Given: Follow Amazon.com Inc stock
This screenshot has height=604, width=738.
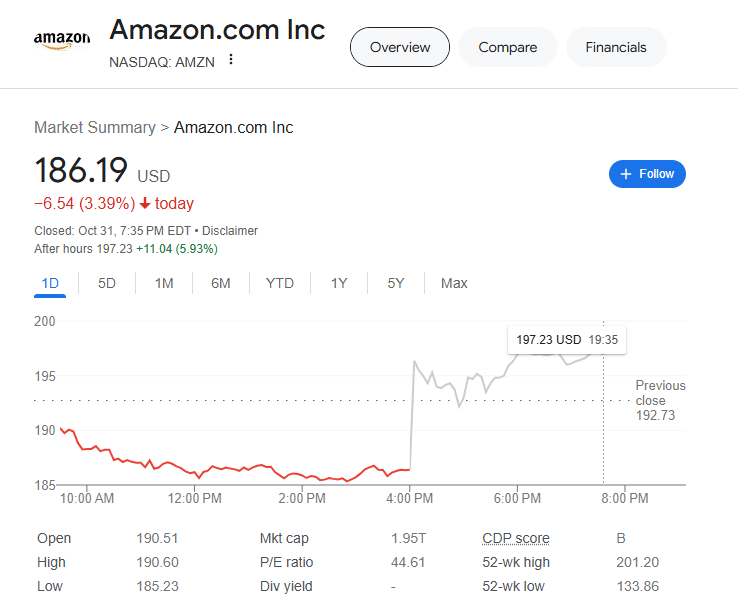Looking at the screenshot, I should pyautogui.click(x=647, y=174).
